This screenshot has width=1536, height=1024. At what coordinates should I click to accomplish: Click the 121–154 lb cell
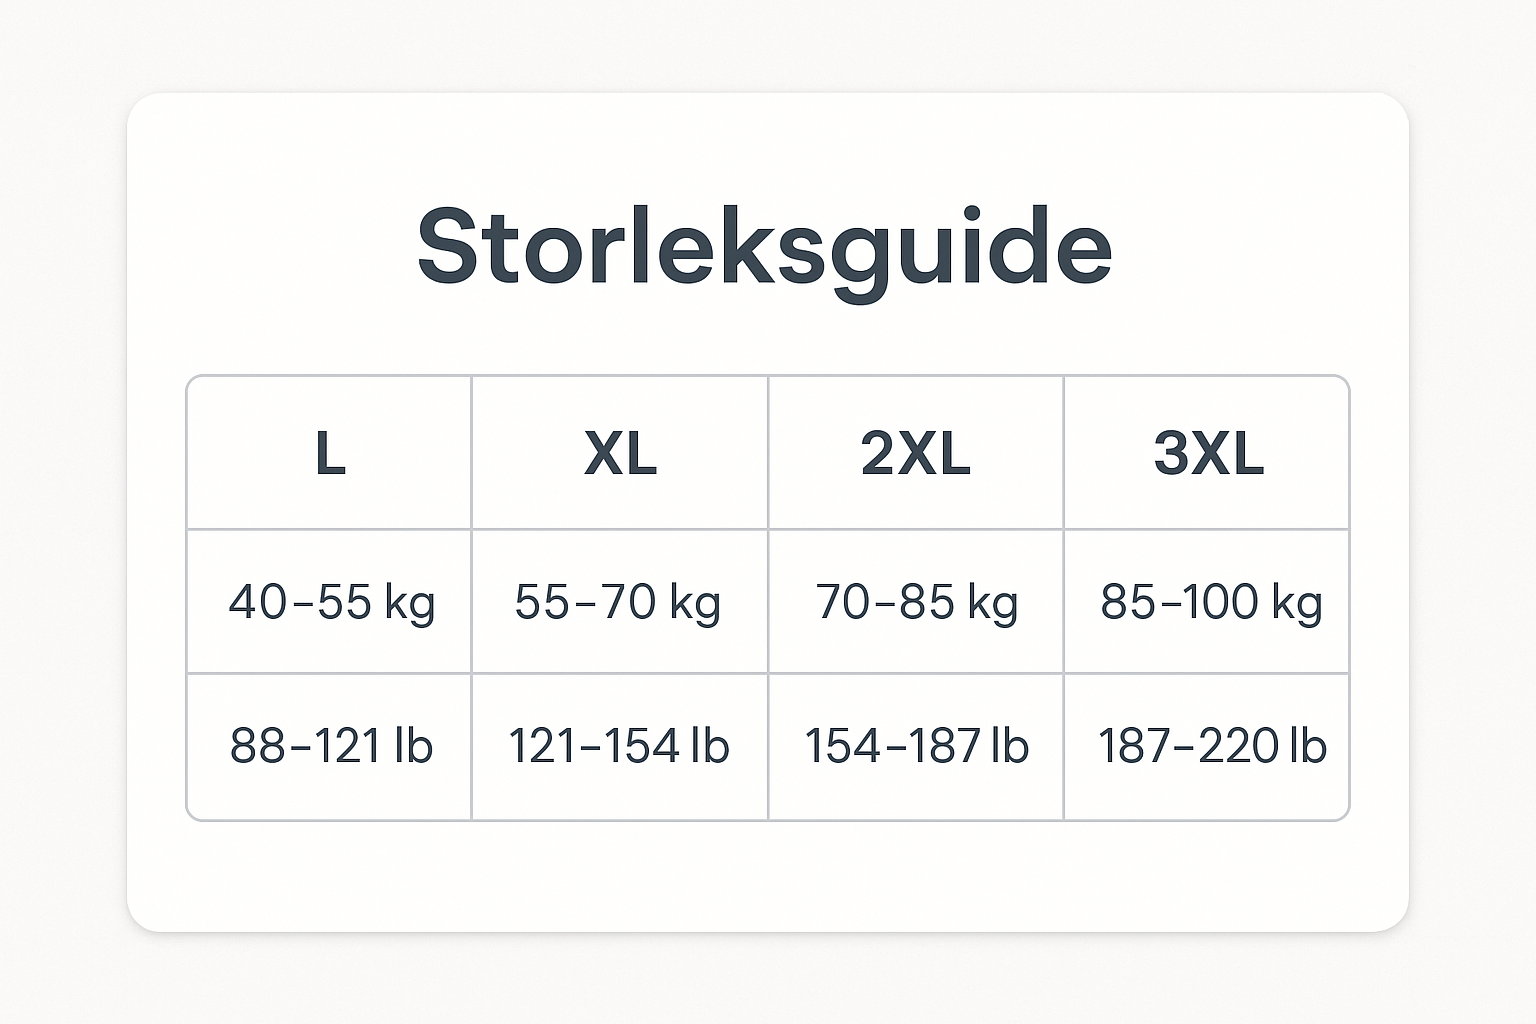pos(618,746)
